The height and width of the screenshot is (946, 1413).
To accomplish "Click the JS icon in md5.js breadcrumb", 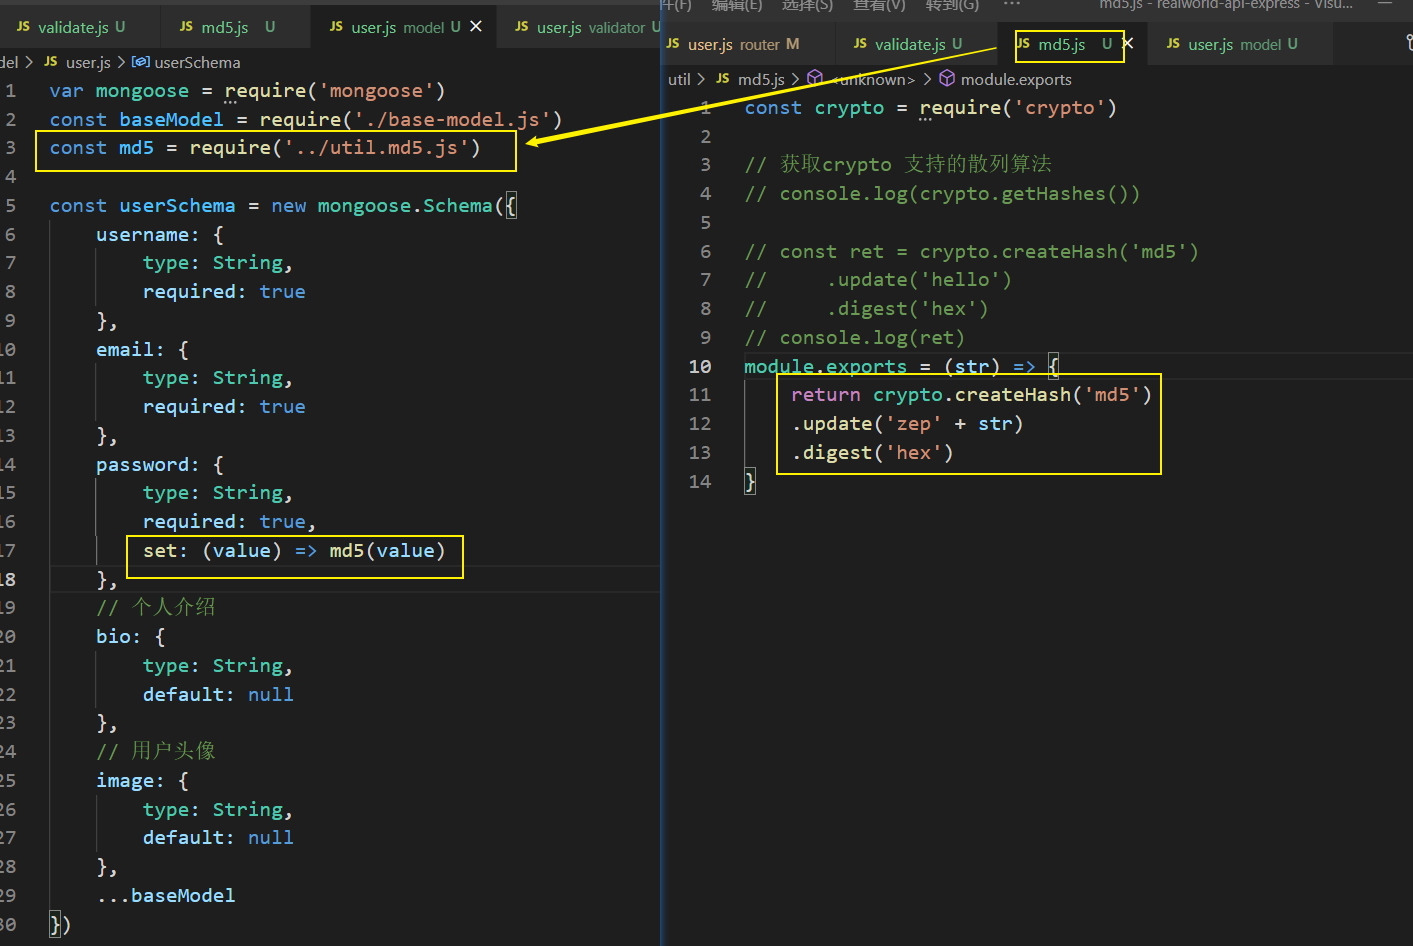I will coord(723,79).
